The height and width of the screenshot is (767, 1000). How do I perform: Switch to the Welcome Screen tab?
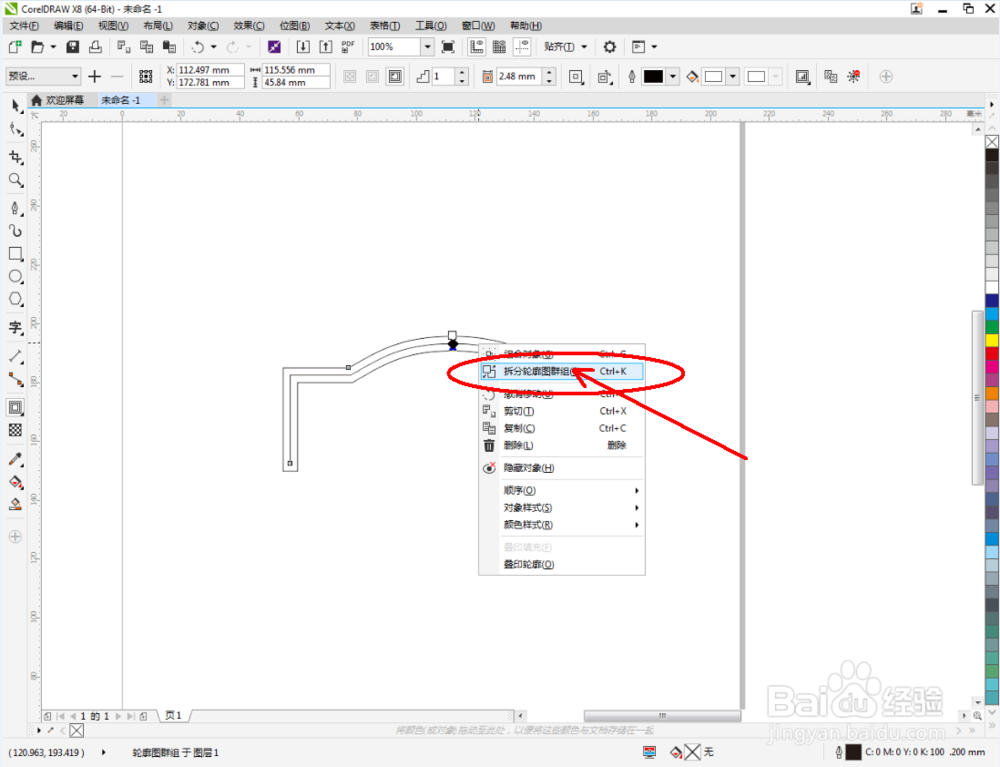[58, 100]
